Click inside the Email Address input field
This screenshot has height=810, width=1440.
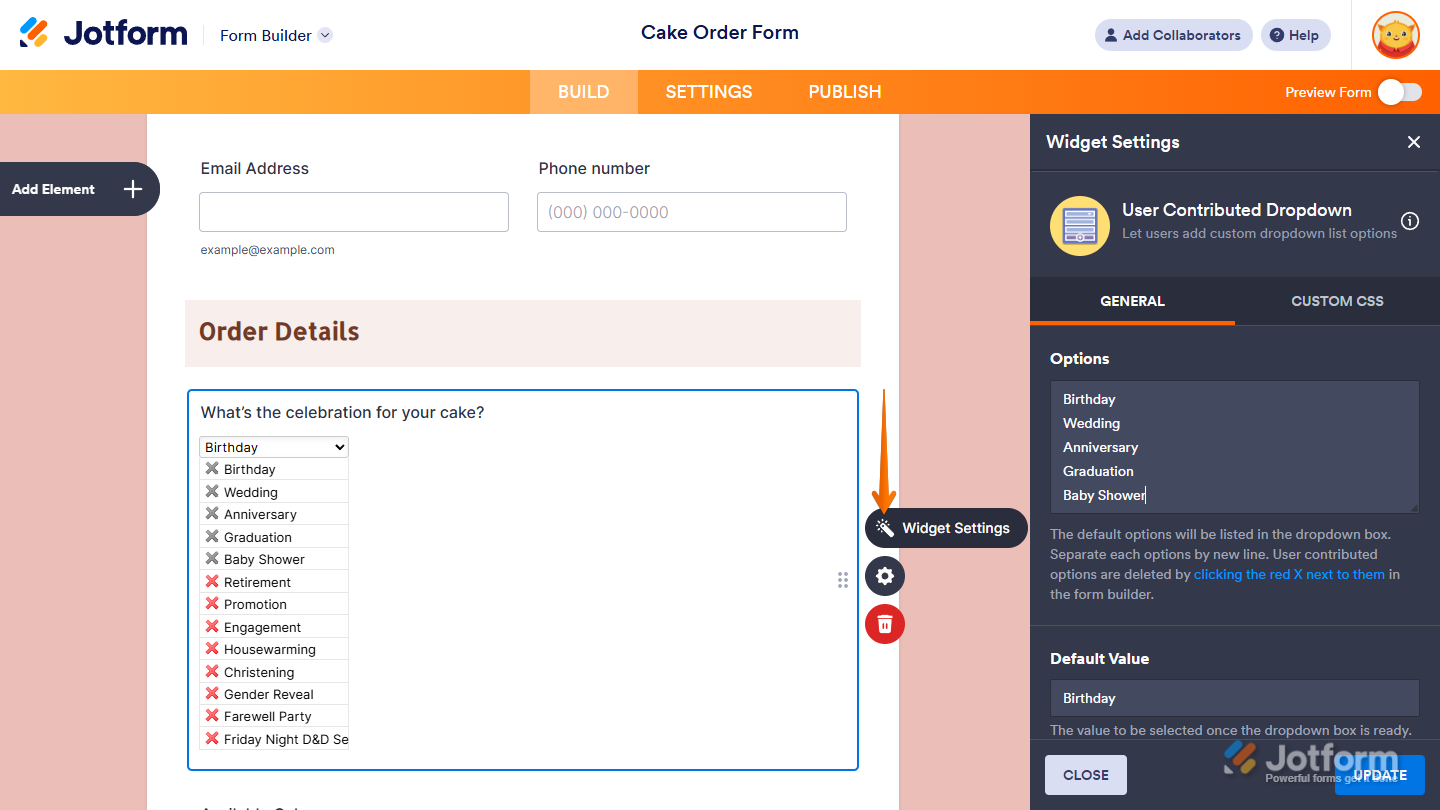pyautogui.click(x=353, y=212)
